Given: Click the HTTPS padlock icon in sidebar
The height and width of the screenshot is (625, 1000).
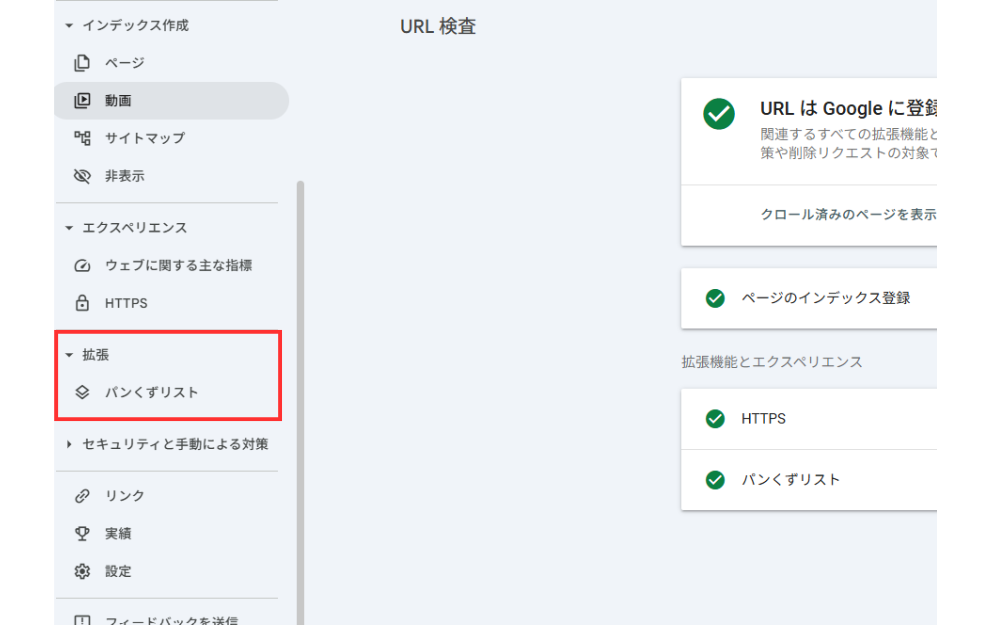Looking at the screenshot, I should [x=83, y=303].
